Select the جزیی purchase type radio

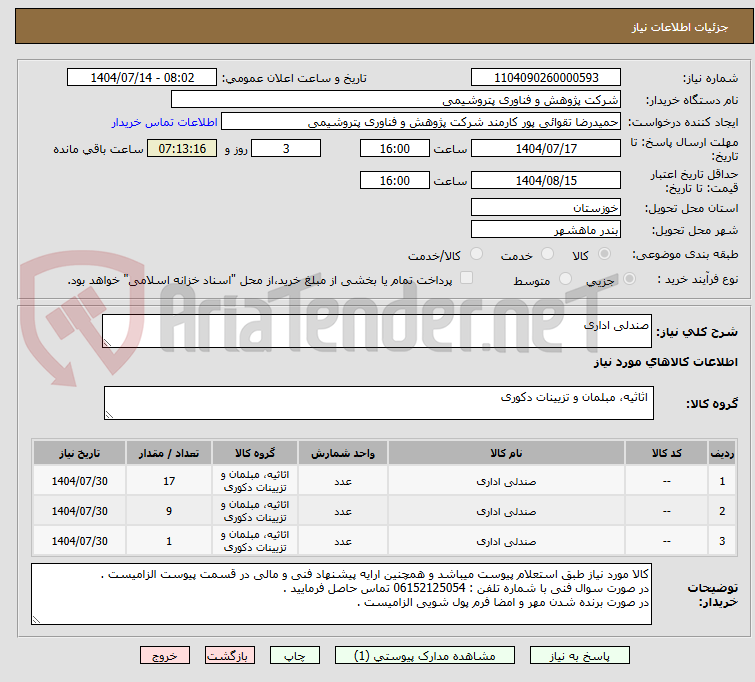629,279
